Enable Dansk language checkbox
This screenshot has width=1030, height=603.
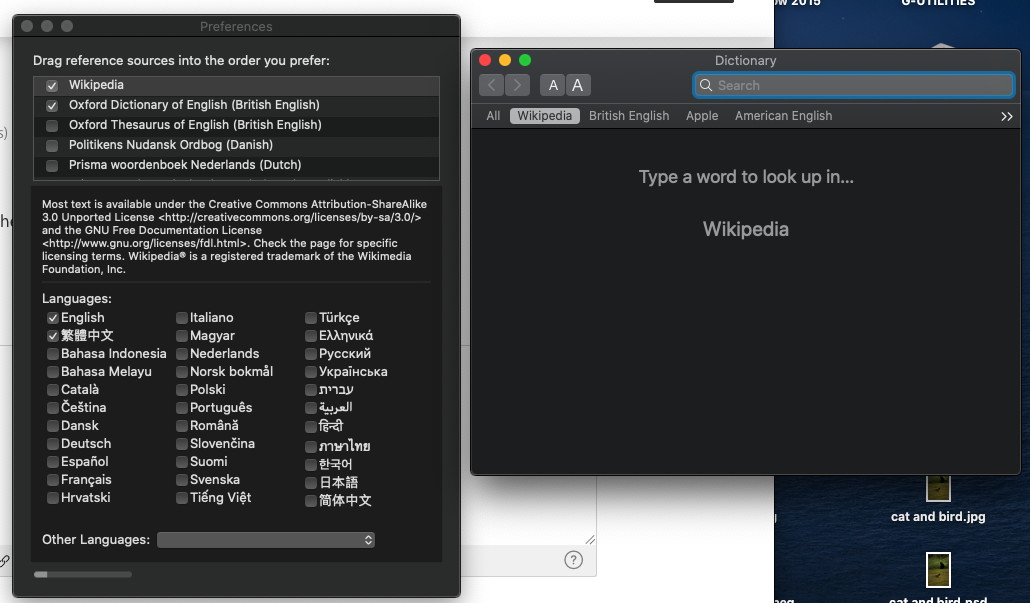point(53,426)
